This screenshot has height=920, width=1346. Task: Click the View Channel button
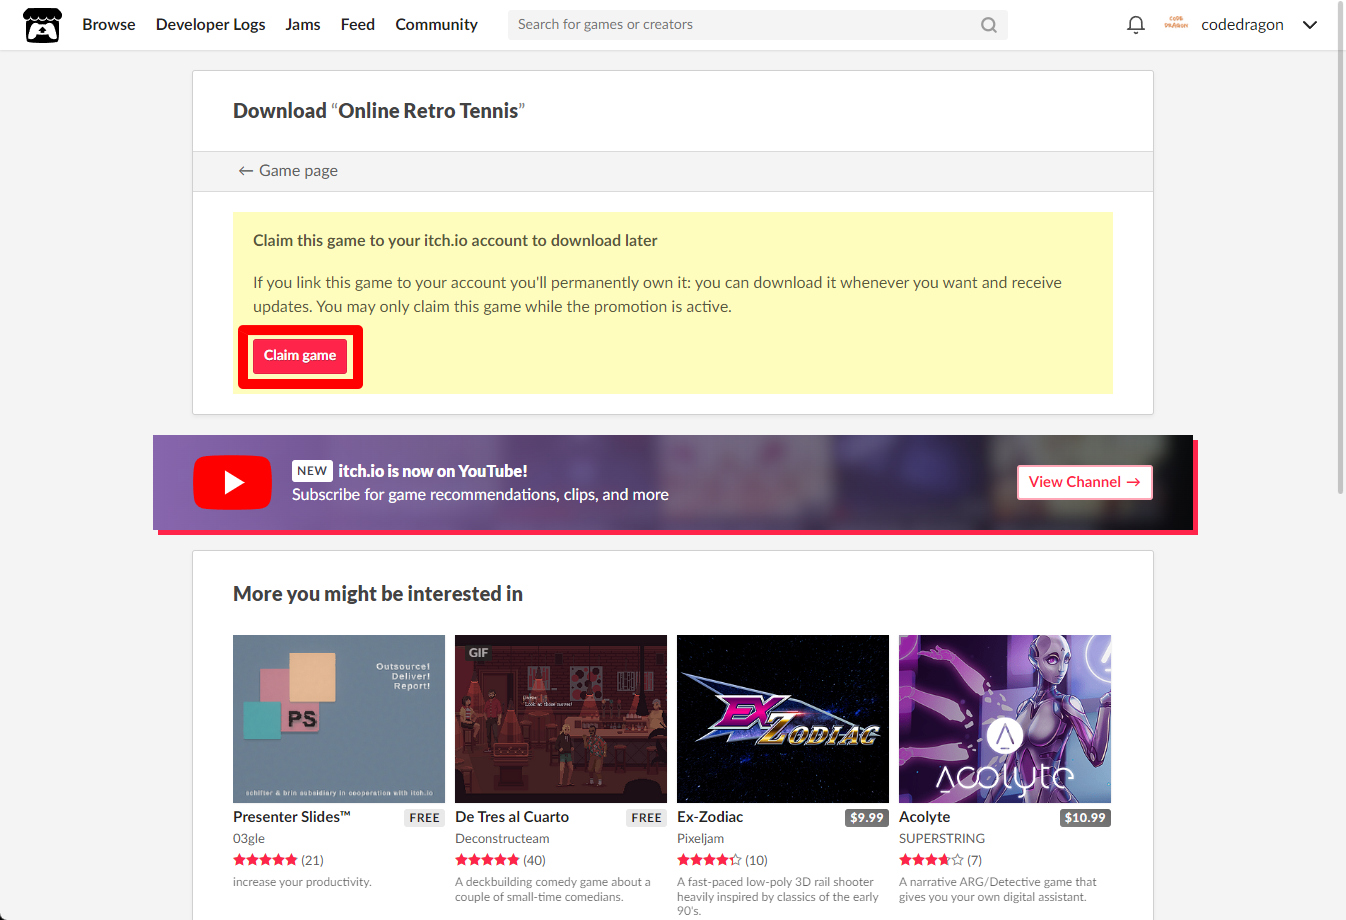1085,482
